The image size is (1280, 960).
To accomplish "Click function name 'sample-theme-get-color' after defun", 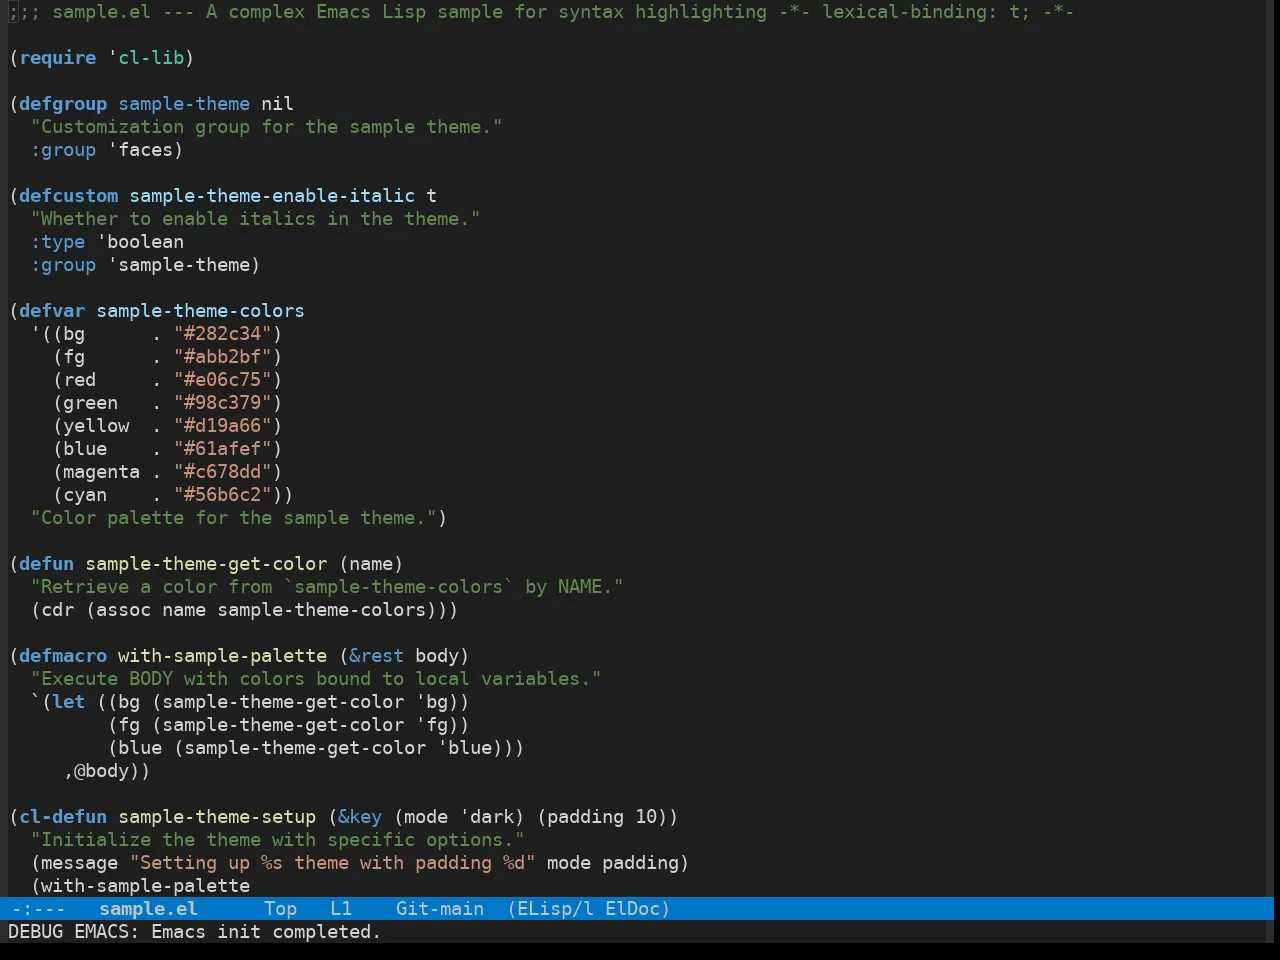I will (x=206, y=563).
